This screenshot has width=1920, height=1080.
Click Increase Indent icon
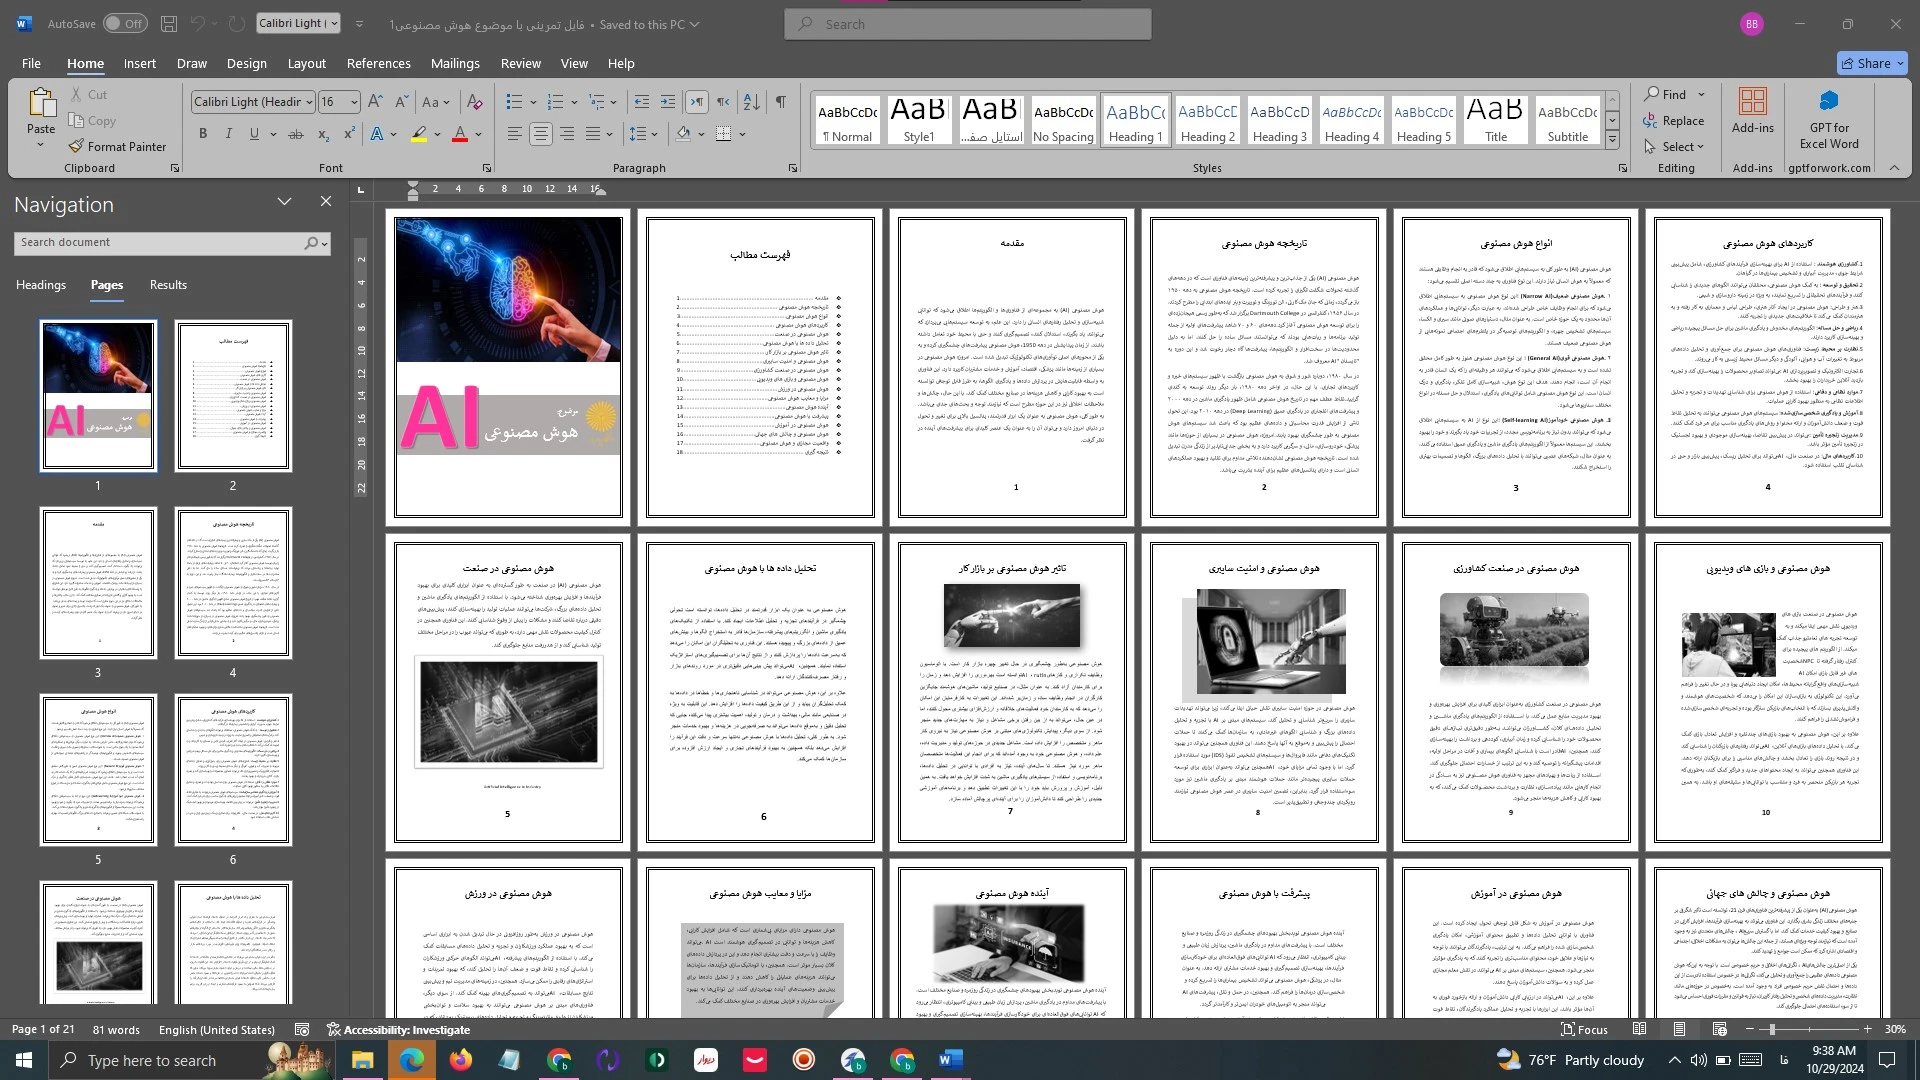point(668,102)
